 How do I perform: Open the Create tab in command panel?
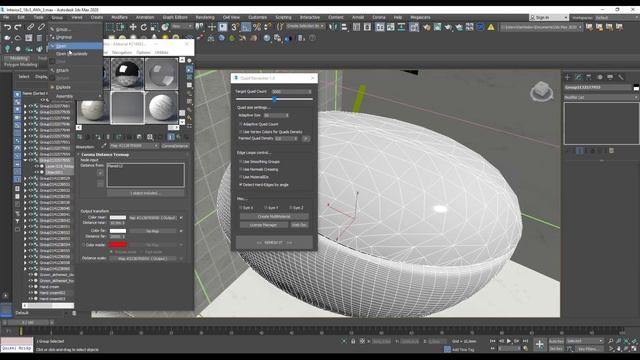568,77
